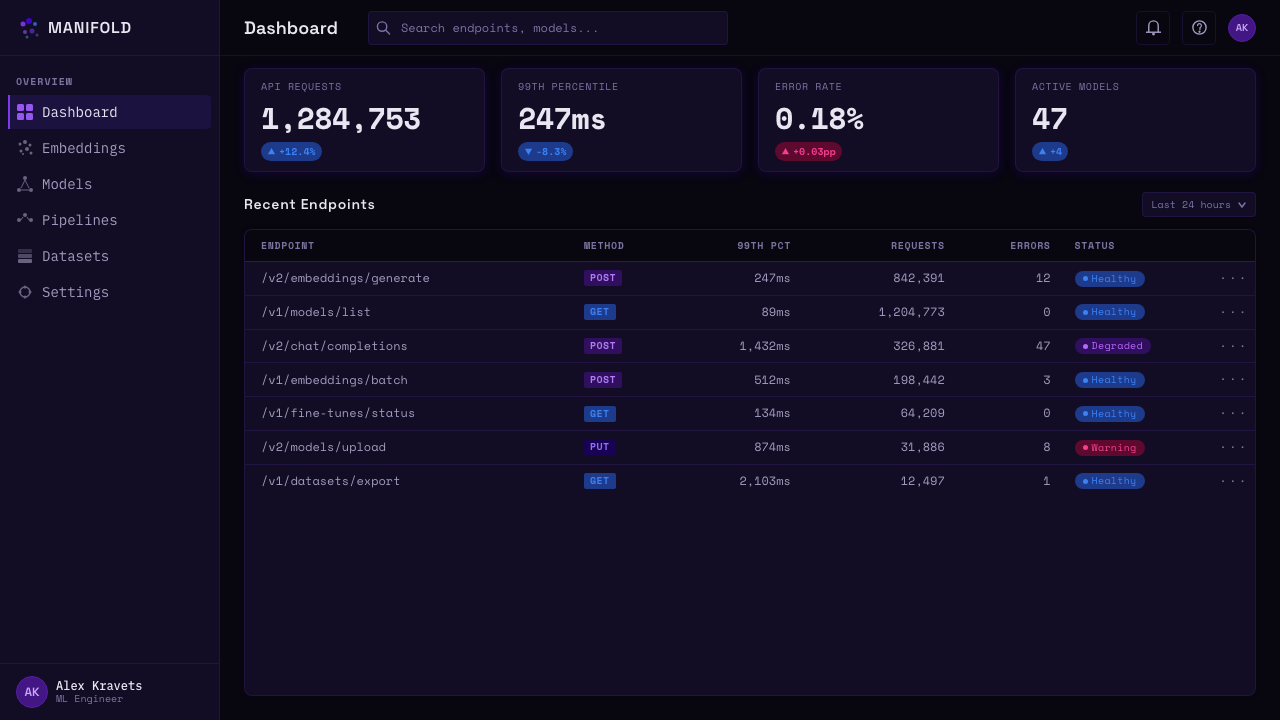The width and height of the screenshot is (1280, 720).
Task: Sort by the Status column header
Action: (x=1095, y=246)
